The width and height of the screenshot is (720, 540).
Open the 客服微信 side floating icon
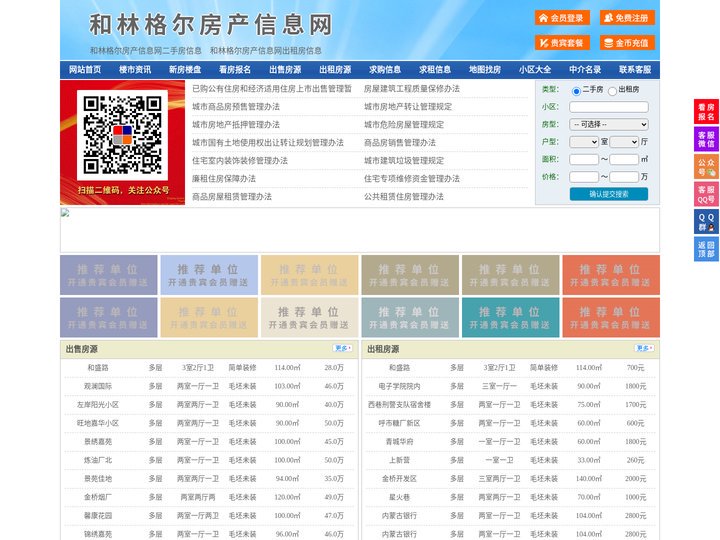coord(706,139)
